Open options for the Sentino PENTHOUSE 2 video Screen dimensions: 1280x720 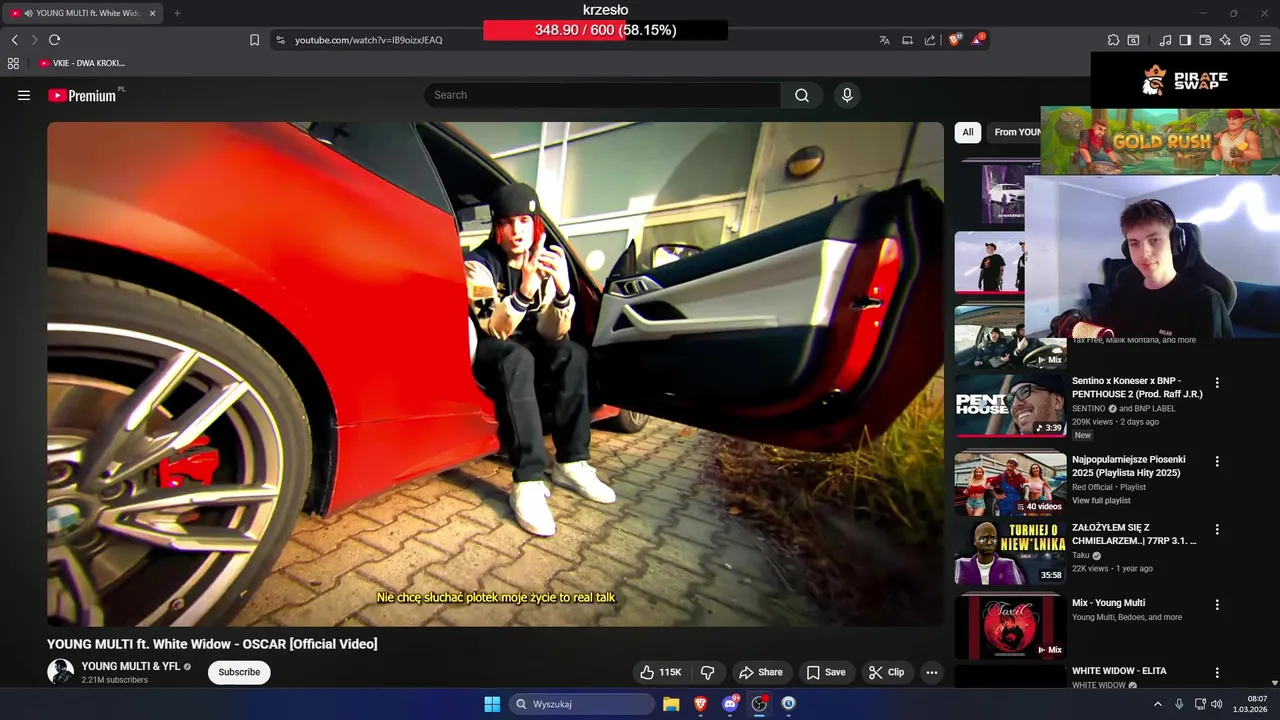(x=1217, y=383)
